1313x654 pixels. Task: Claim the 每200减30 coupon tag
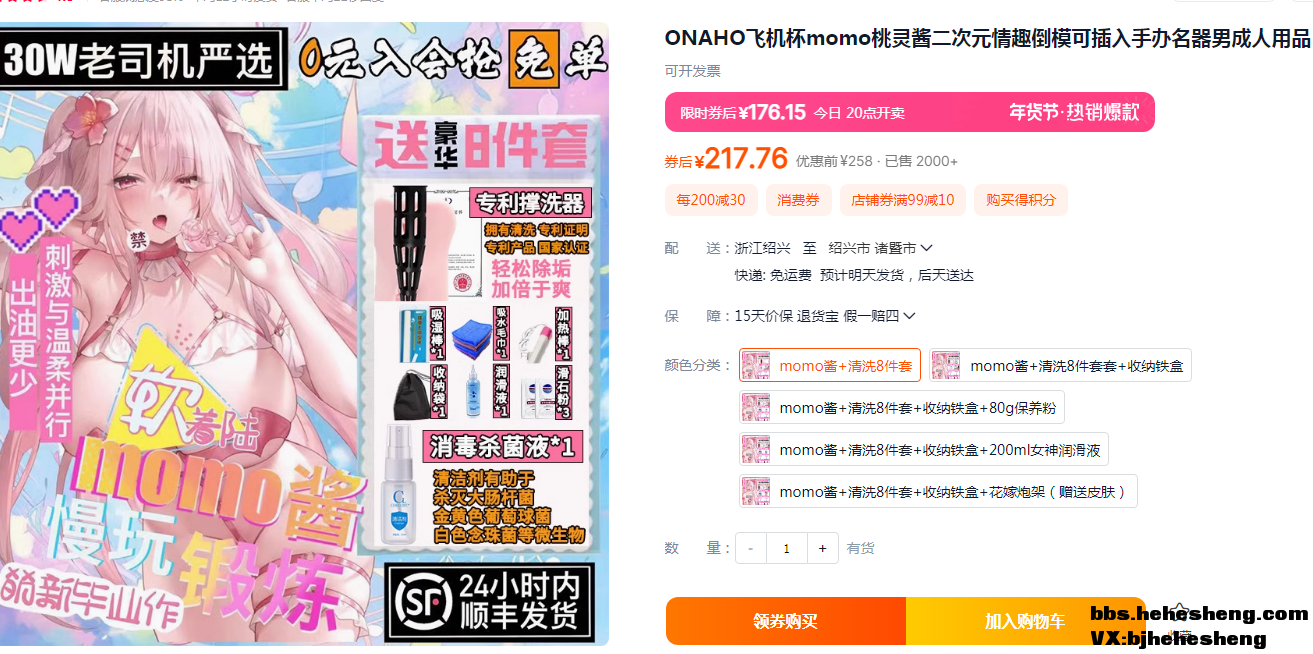[x=711, y=200]
